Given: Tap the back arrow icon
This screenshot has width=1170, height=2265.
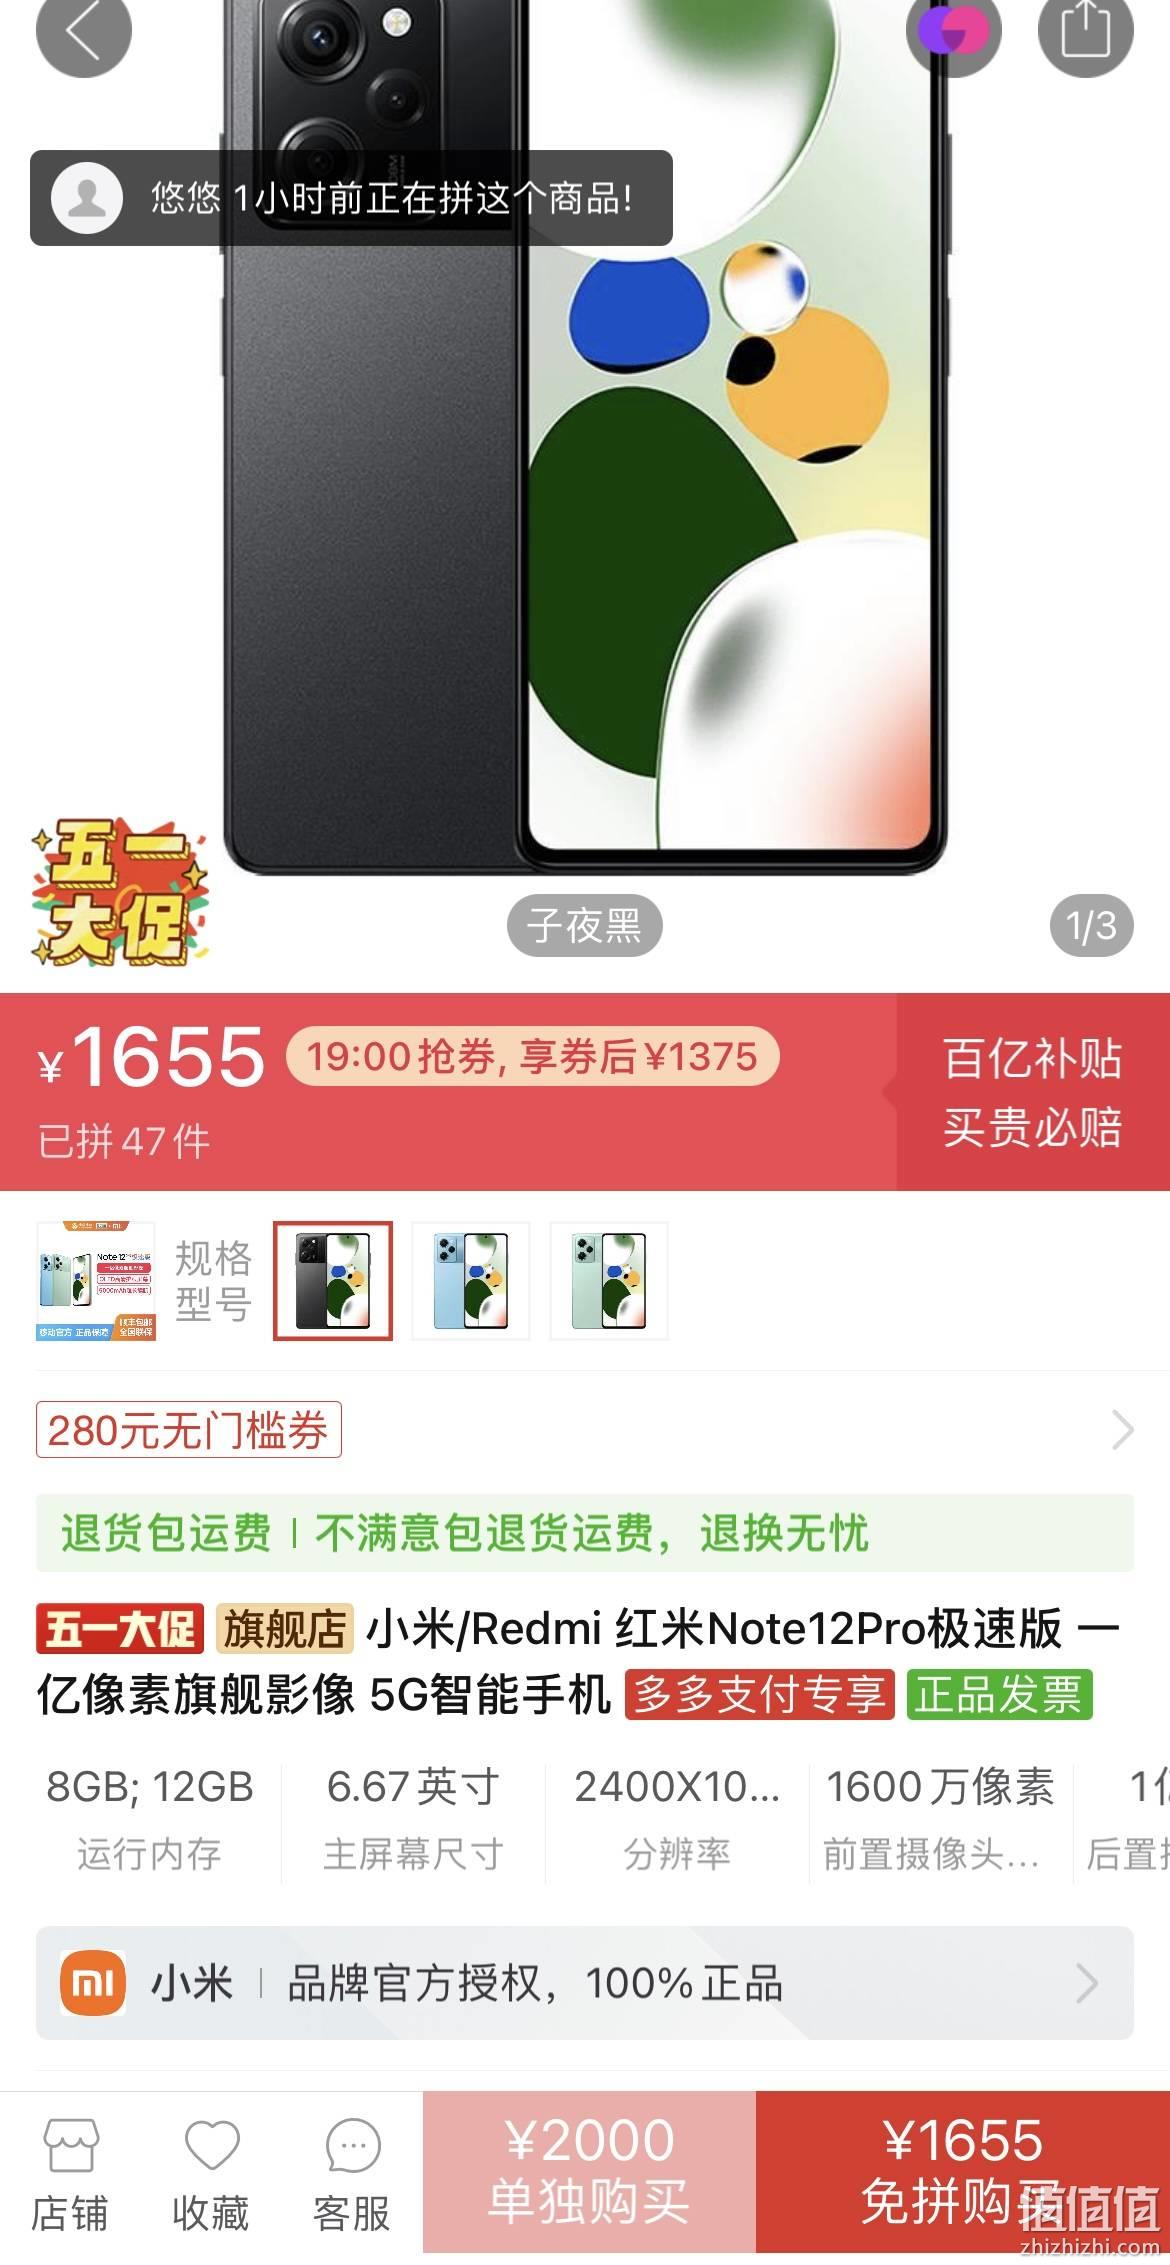Looking at the screenshot, I should 84,30.
